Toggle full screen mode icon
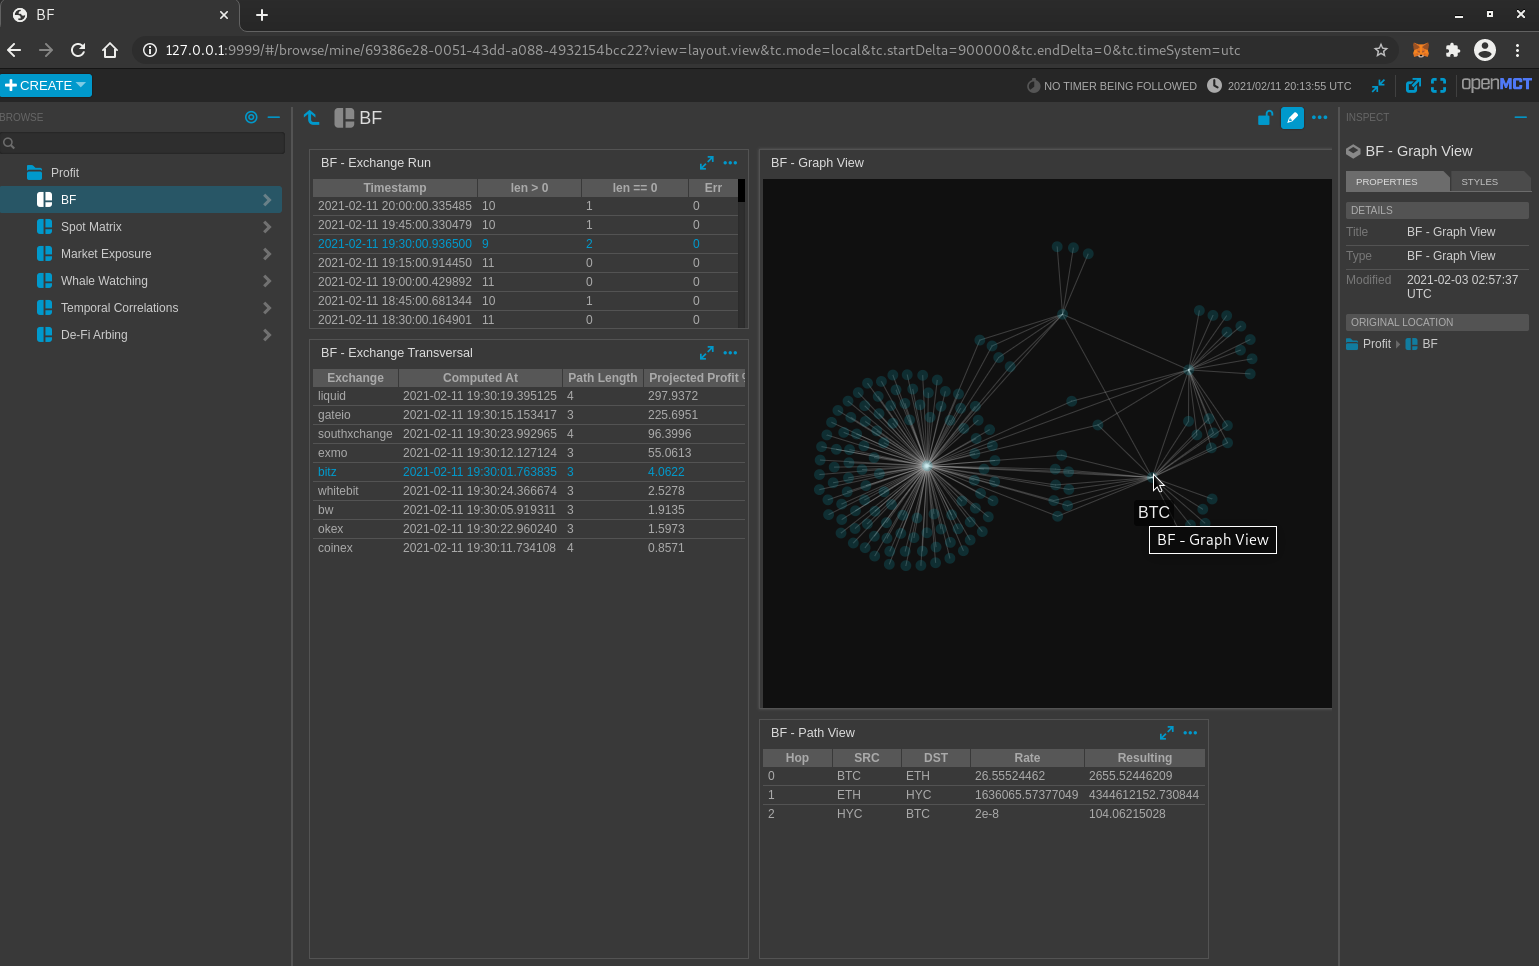1539x966 pixels. coord(1439,86)
